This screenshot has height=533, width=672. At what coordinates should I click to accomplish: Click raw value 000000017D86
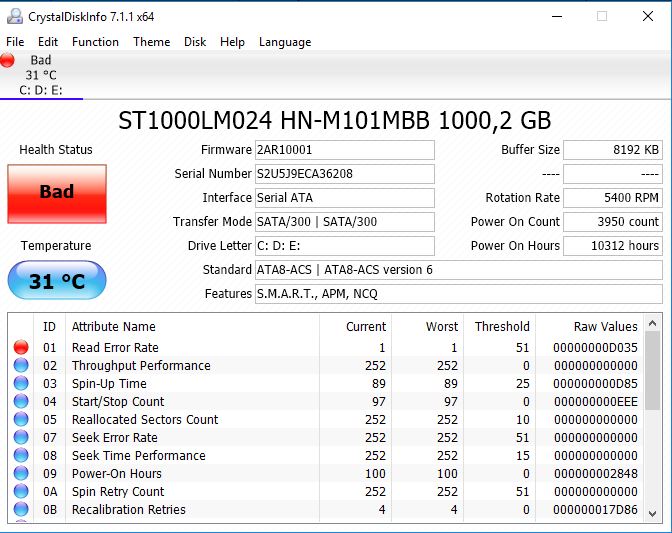[595, 509]
